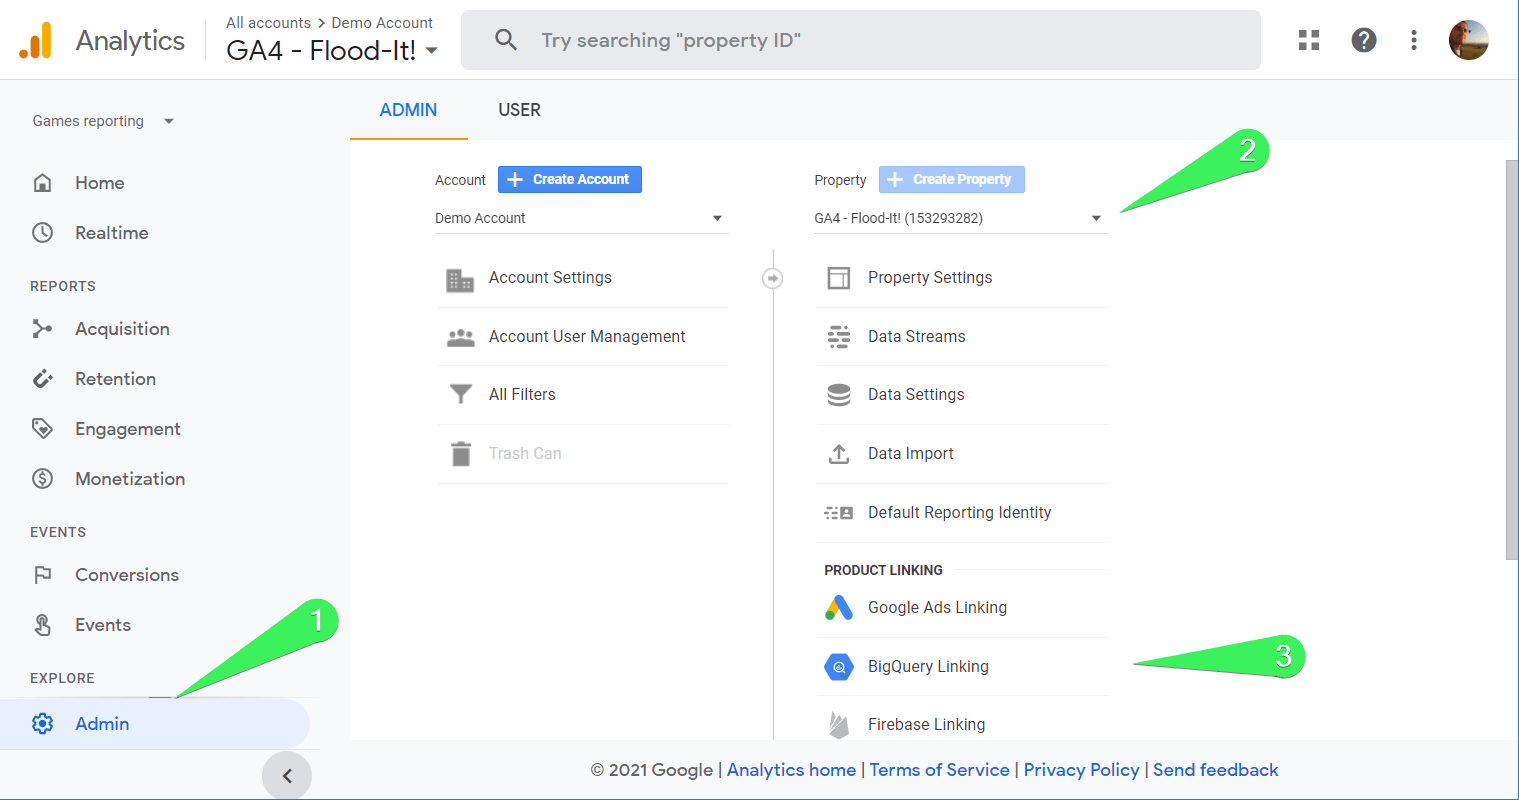Open Realtime report in navigation
This screenshot has height=800, width=1519.
[112, 233]
